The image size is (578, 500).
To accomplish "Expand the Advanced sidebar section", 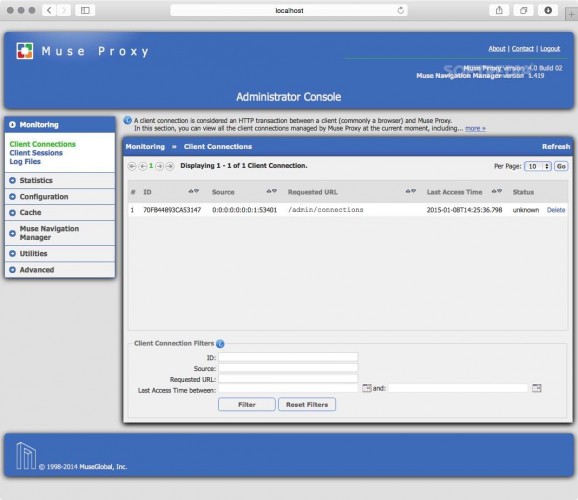I will 60,270.
